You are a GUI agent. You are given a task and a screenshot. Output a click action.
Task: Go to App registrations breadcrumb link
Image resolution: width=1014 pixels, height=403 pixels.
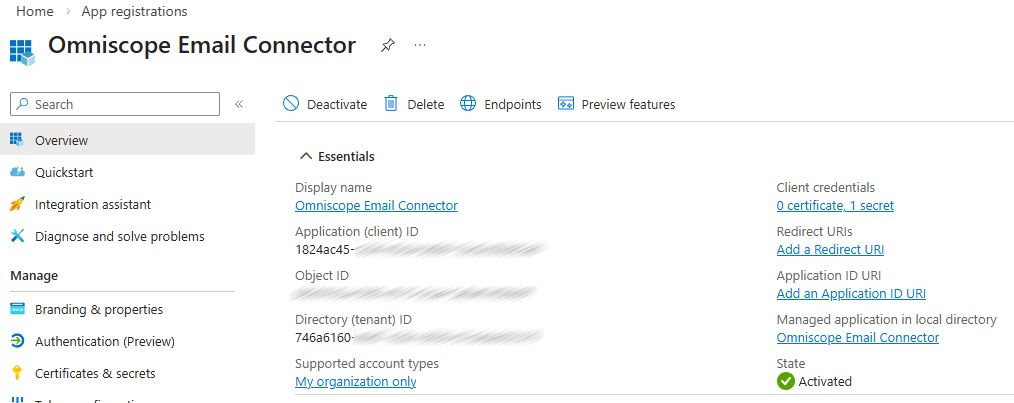pos(135,12)
